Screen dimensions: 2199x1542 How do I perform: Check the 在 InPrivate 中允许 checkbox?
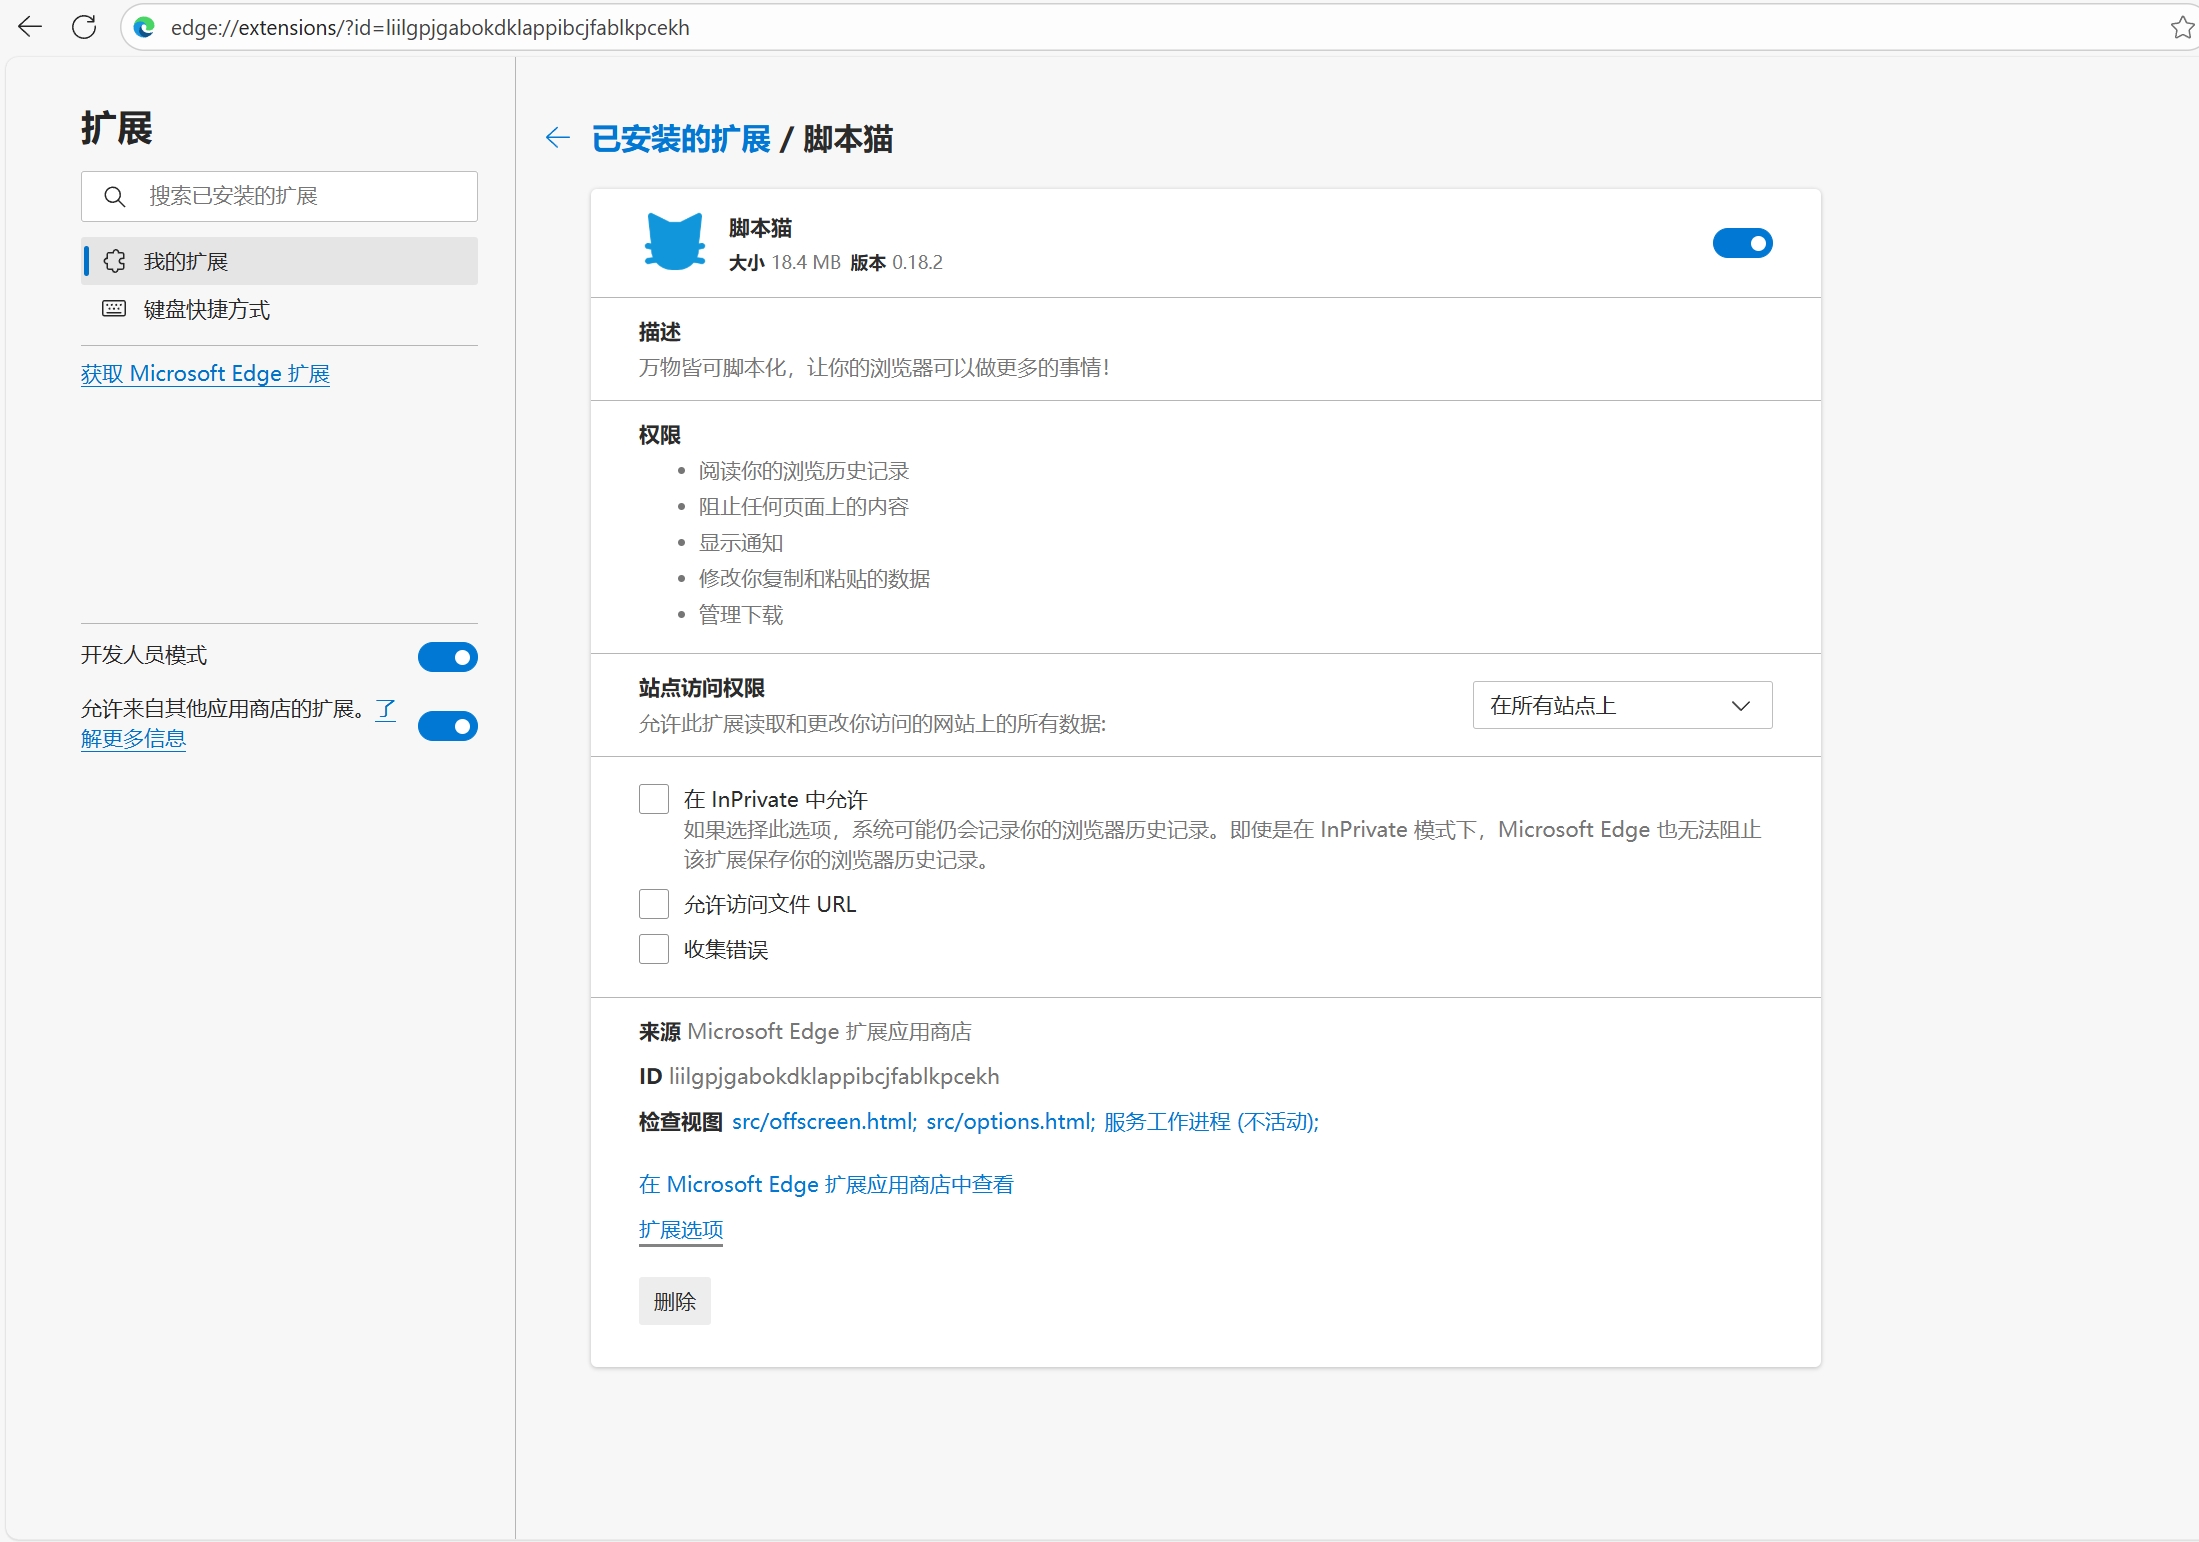pyautogui.click(x=654, y=799)
